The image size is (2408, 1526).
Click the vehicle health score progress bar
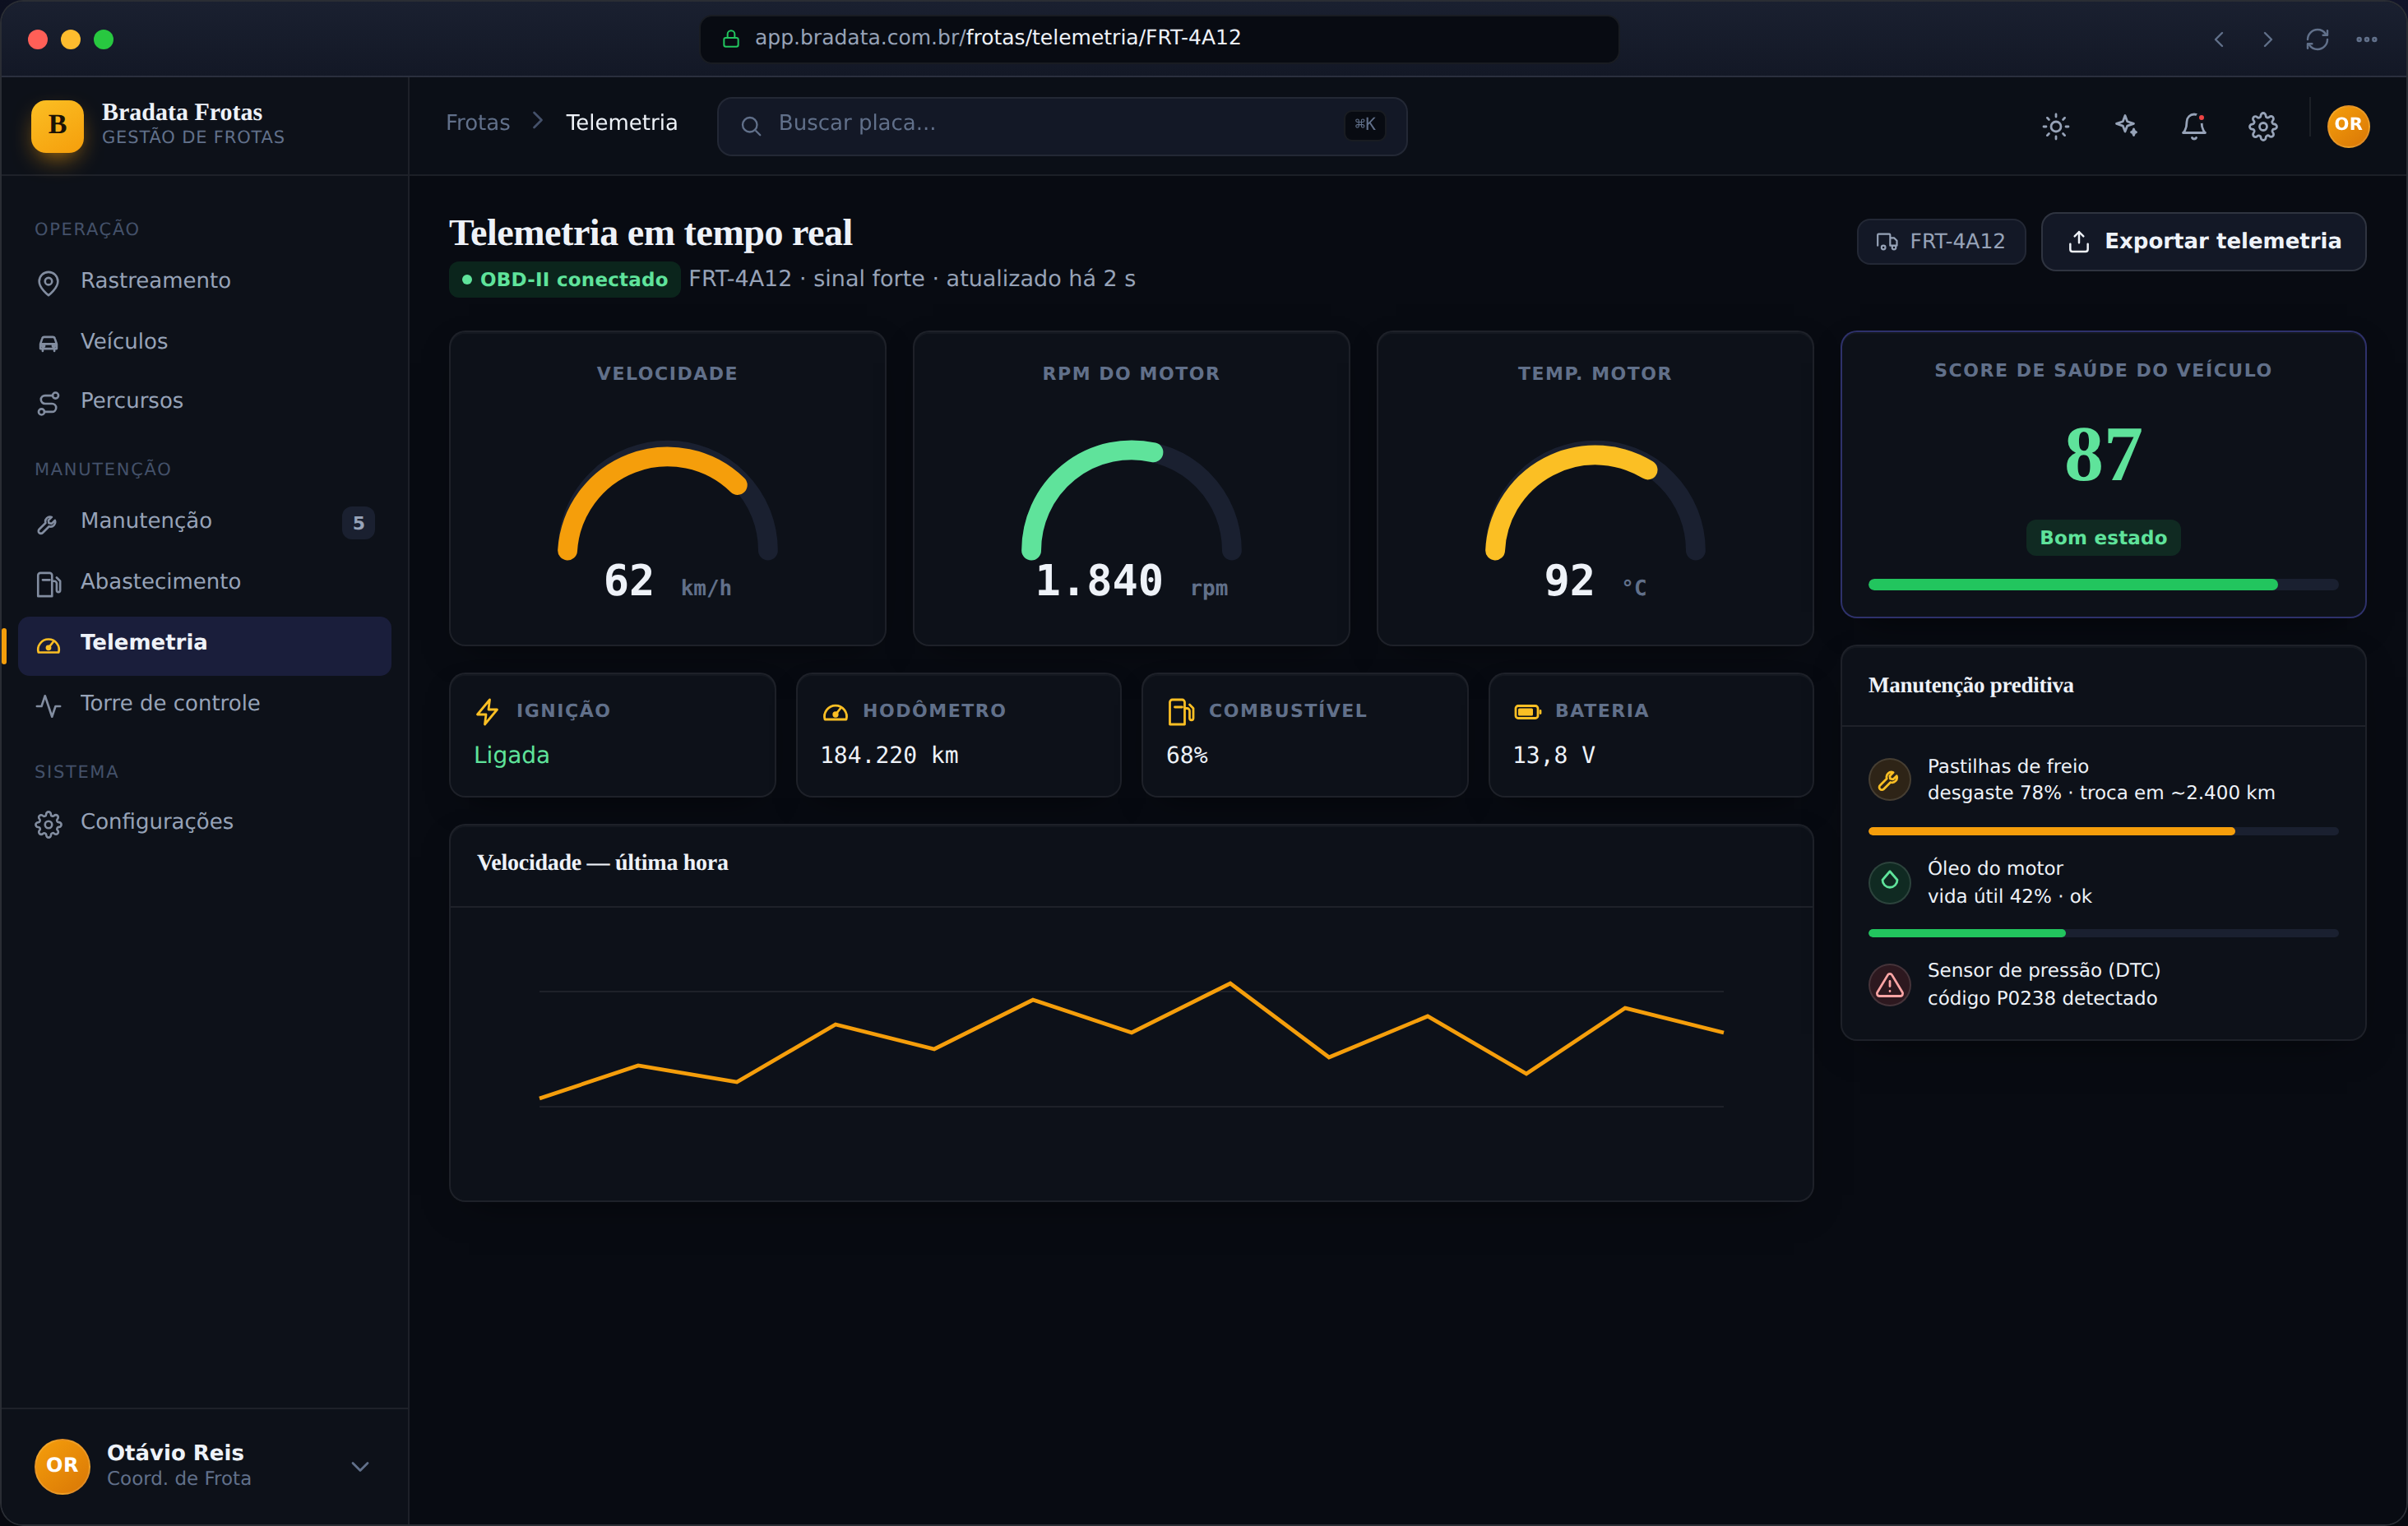click(2102, 585)
